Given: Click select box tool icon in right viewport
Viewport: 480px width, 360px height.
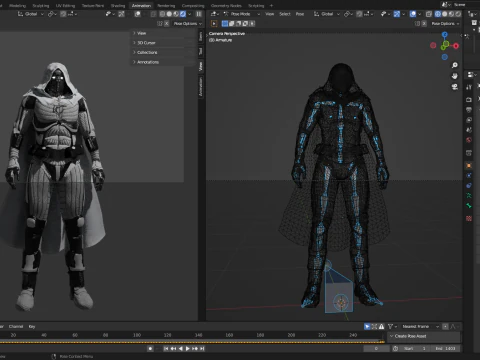Looking at the screenshot, I should 214,24.
